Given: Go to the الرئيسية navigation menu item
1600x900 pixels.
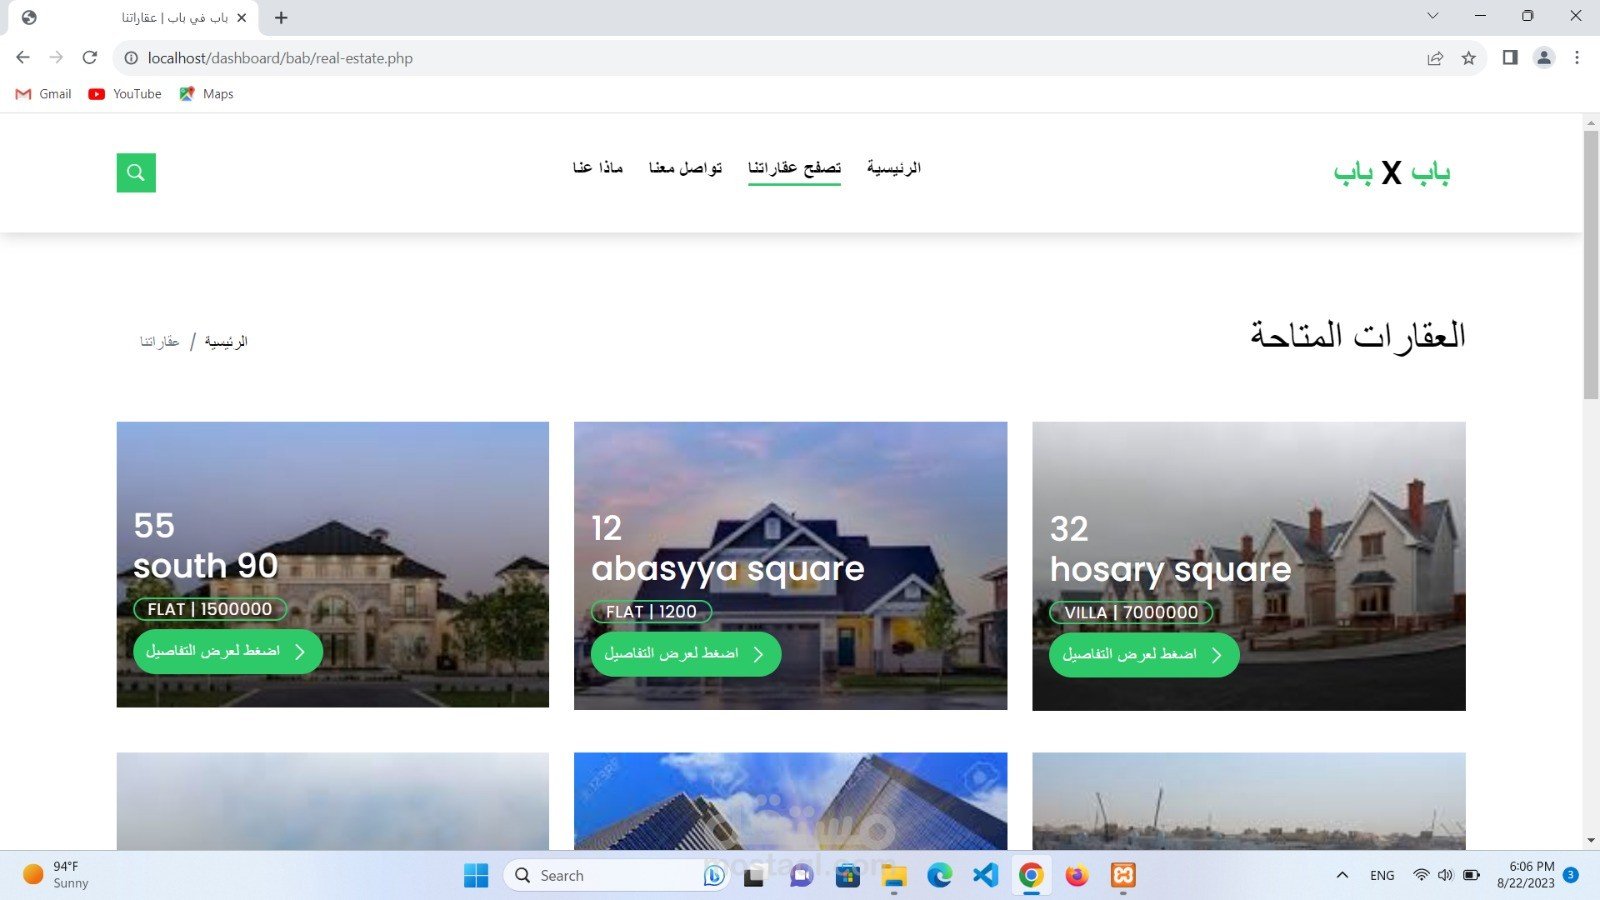Looking at the screenshot, I should click(893, 168).
